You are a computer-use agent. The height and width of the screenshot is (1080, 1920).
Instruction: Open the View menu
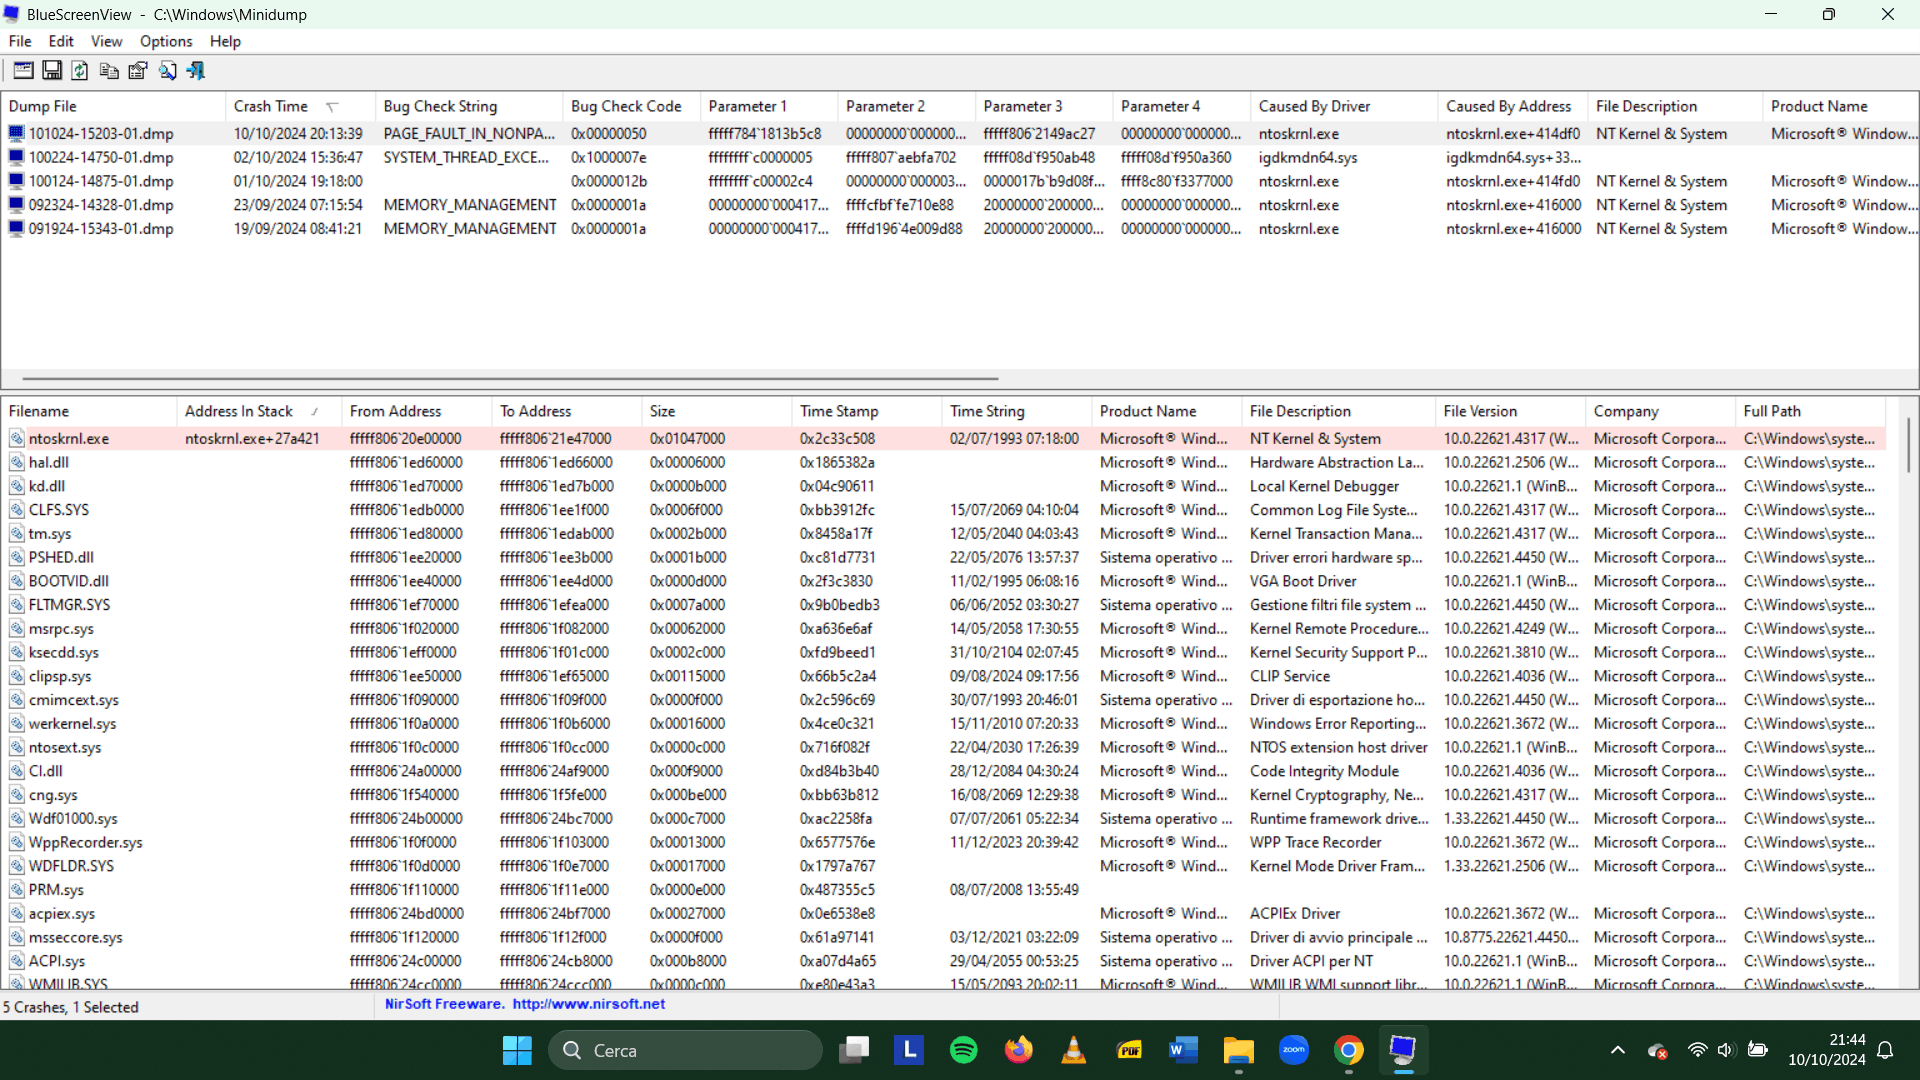pos(106,41)
